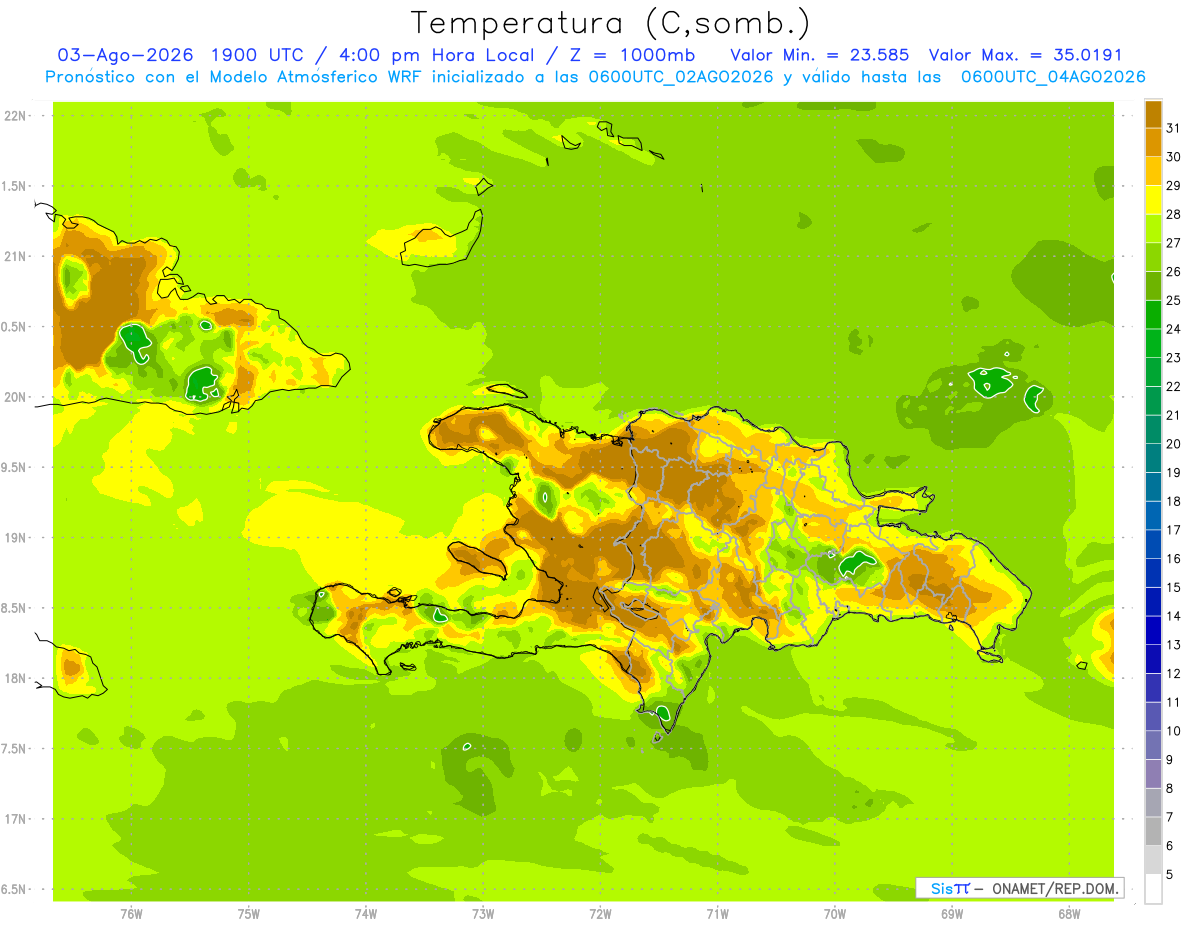1200x927 pixels.
Task: Pick the lime swatch between legend values 27 and 28
Action: 1153,228
